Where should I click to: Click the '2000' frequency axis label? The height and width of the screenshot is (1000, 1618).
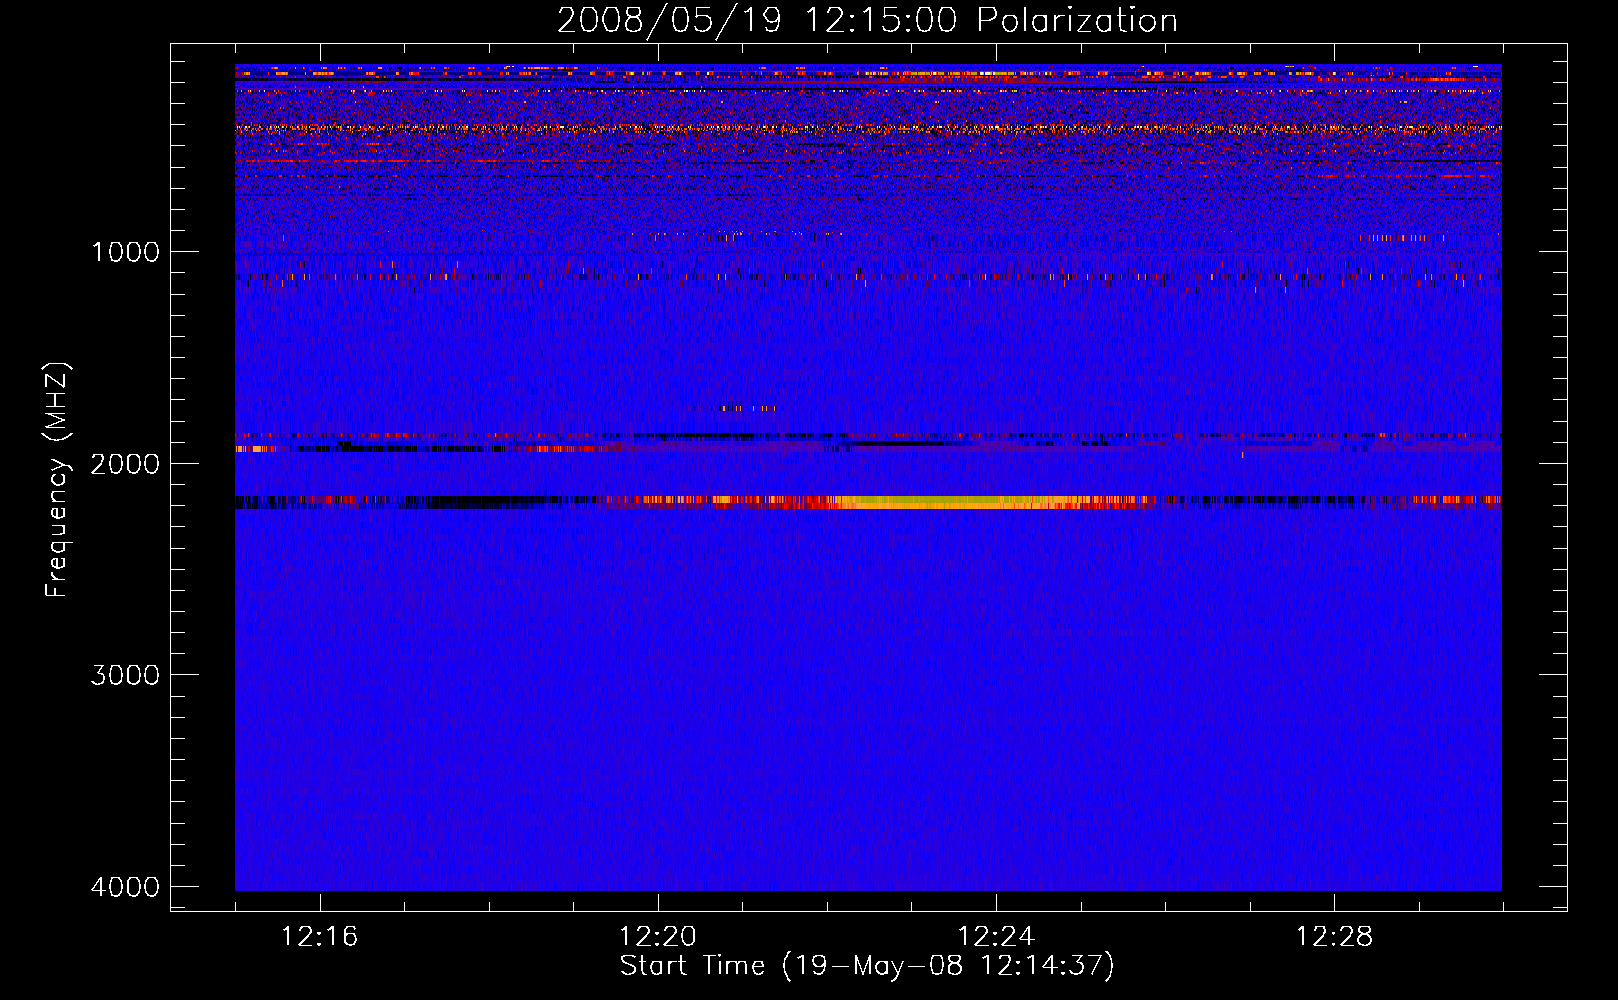coord(125,464)
